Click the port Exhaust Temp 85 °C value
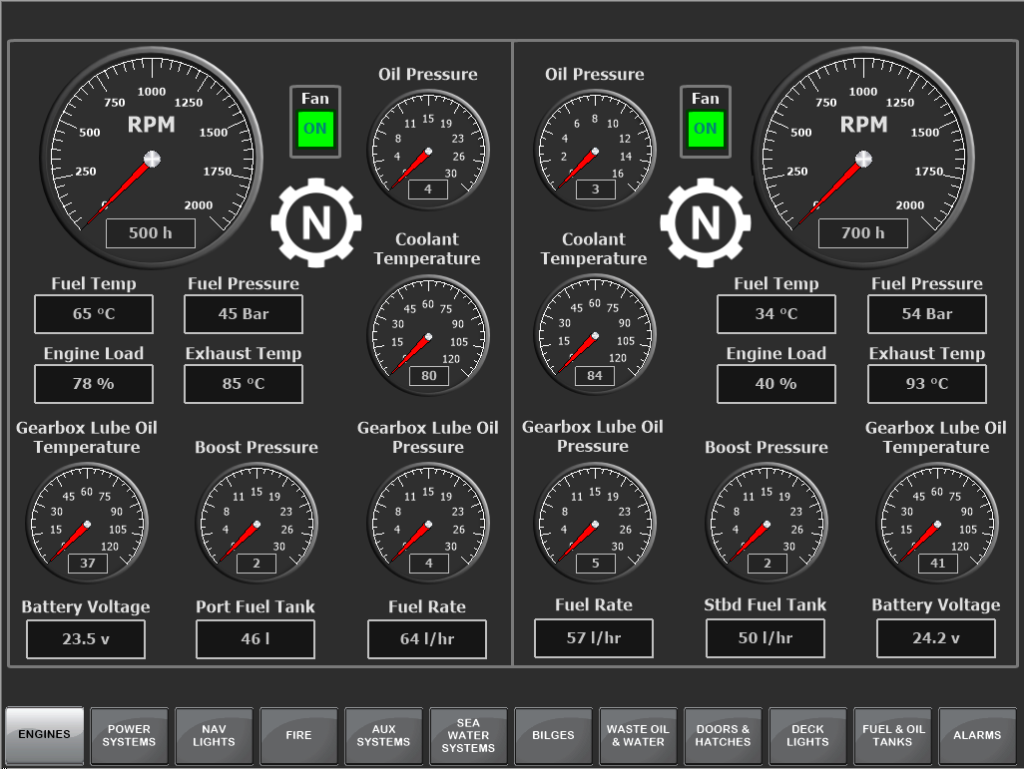 click(244, 384)
